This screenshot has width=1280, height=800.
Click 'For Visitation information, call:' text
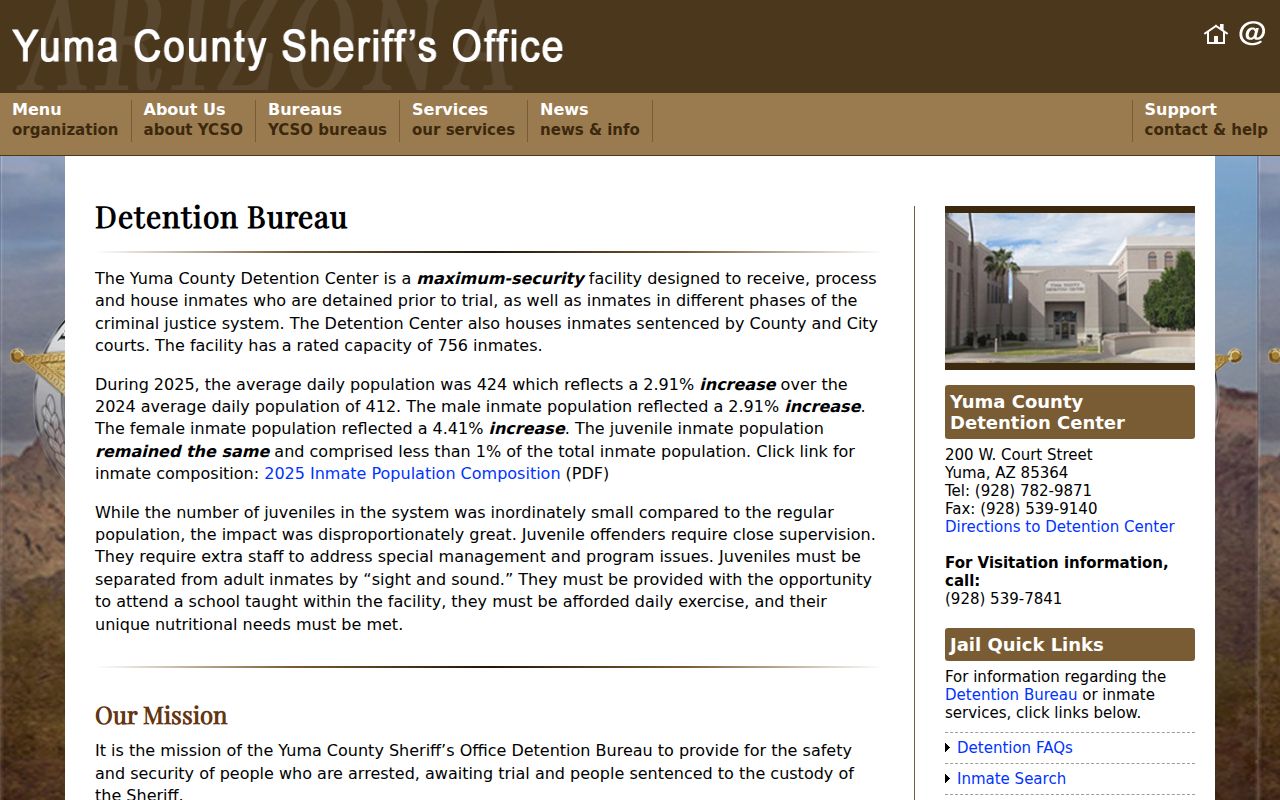[1056, 571]
